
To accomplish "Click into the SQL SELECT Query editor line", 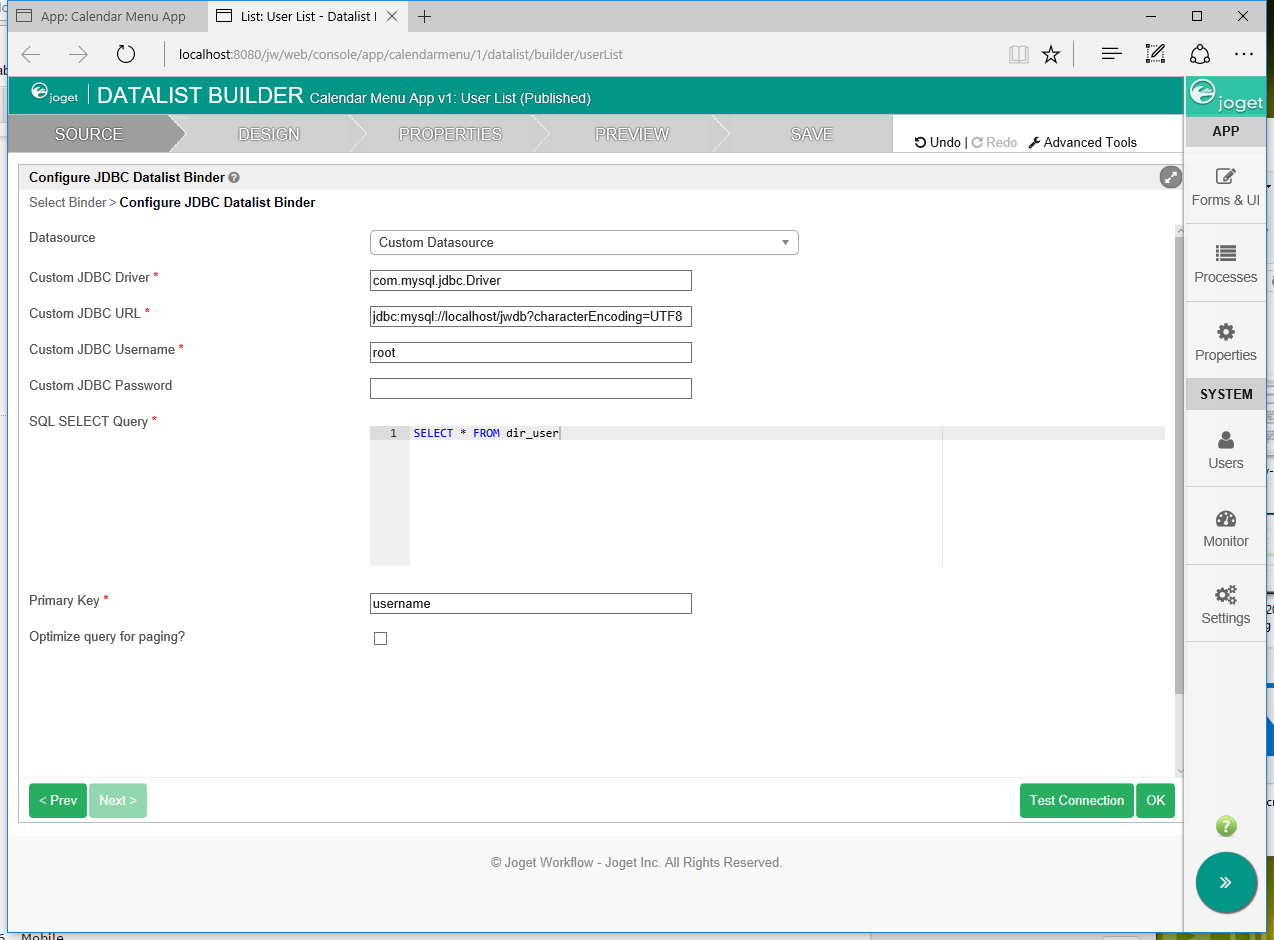I will tap(787, 433).
